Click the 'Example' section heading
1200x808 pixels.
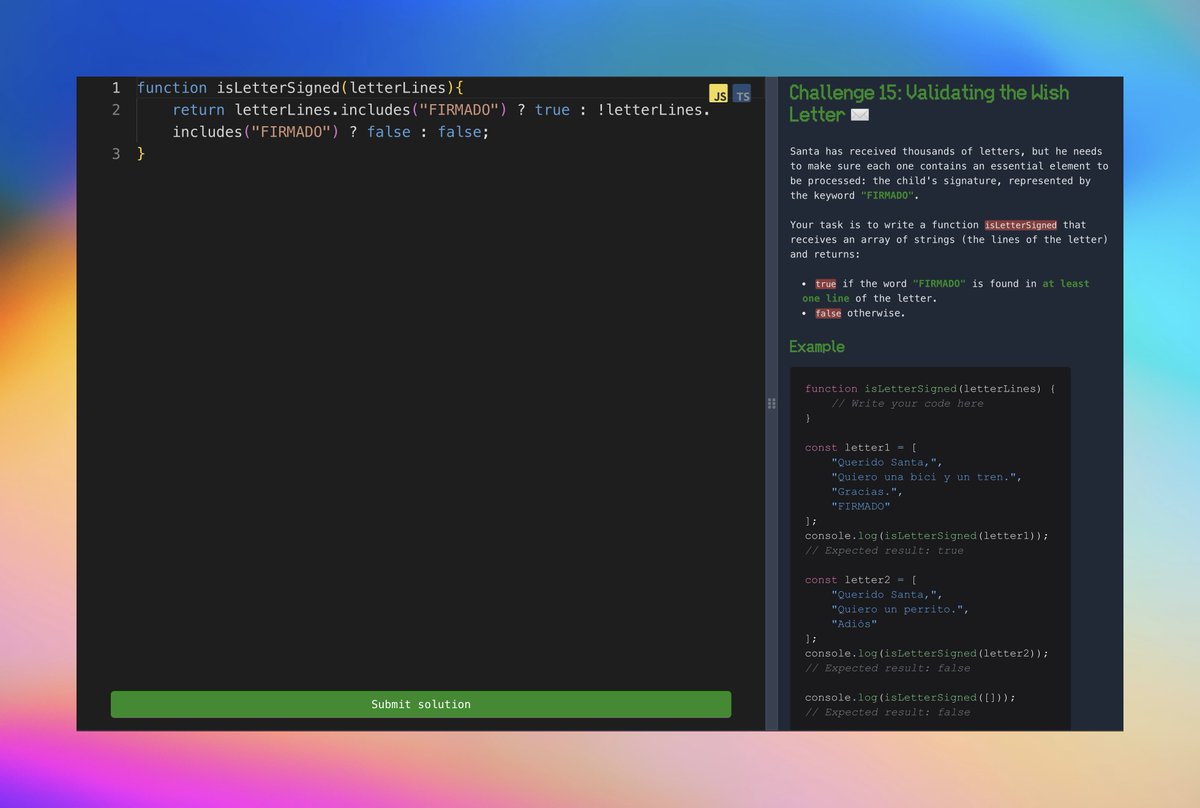[x=817, y=347]
